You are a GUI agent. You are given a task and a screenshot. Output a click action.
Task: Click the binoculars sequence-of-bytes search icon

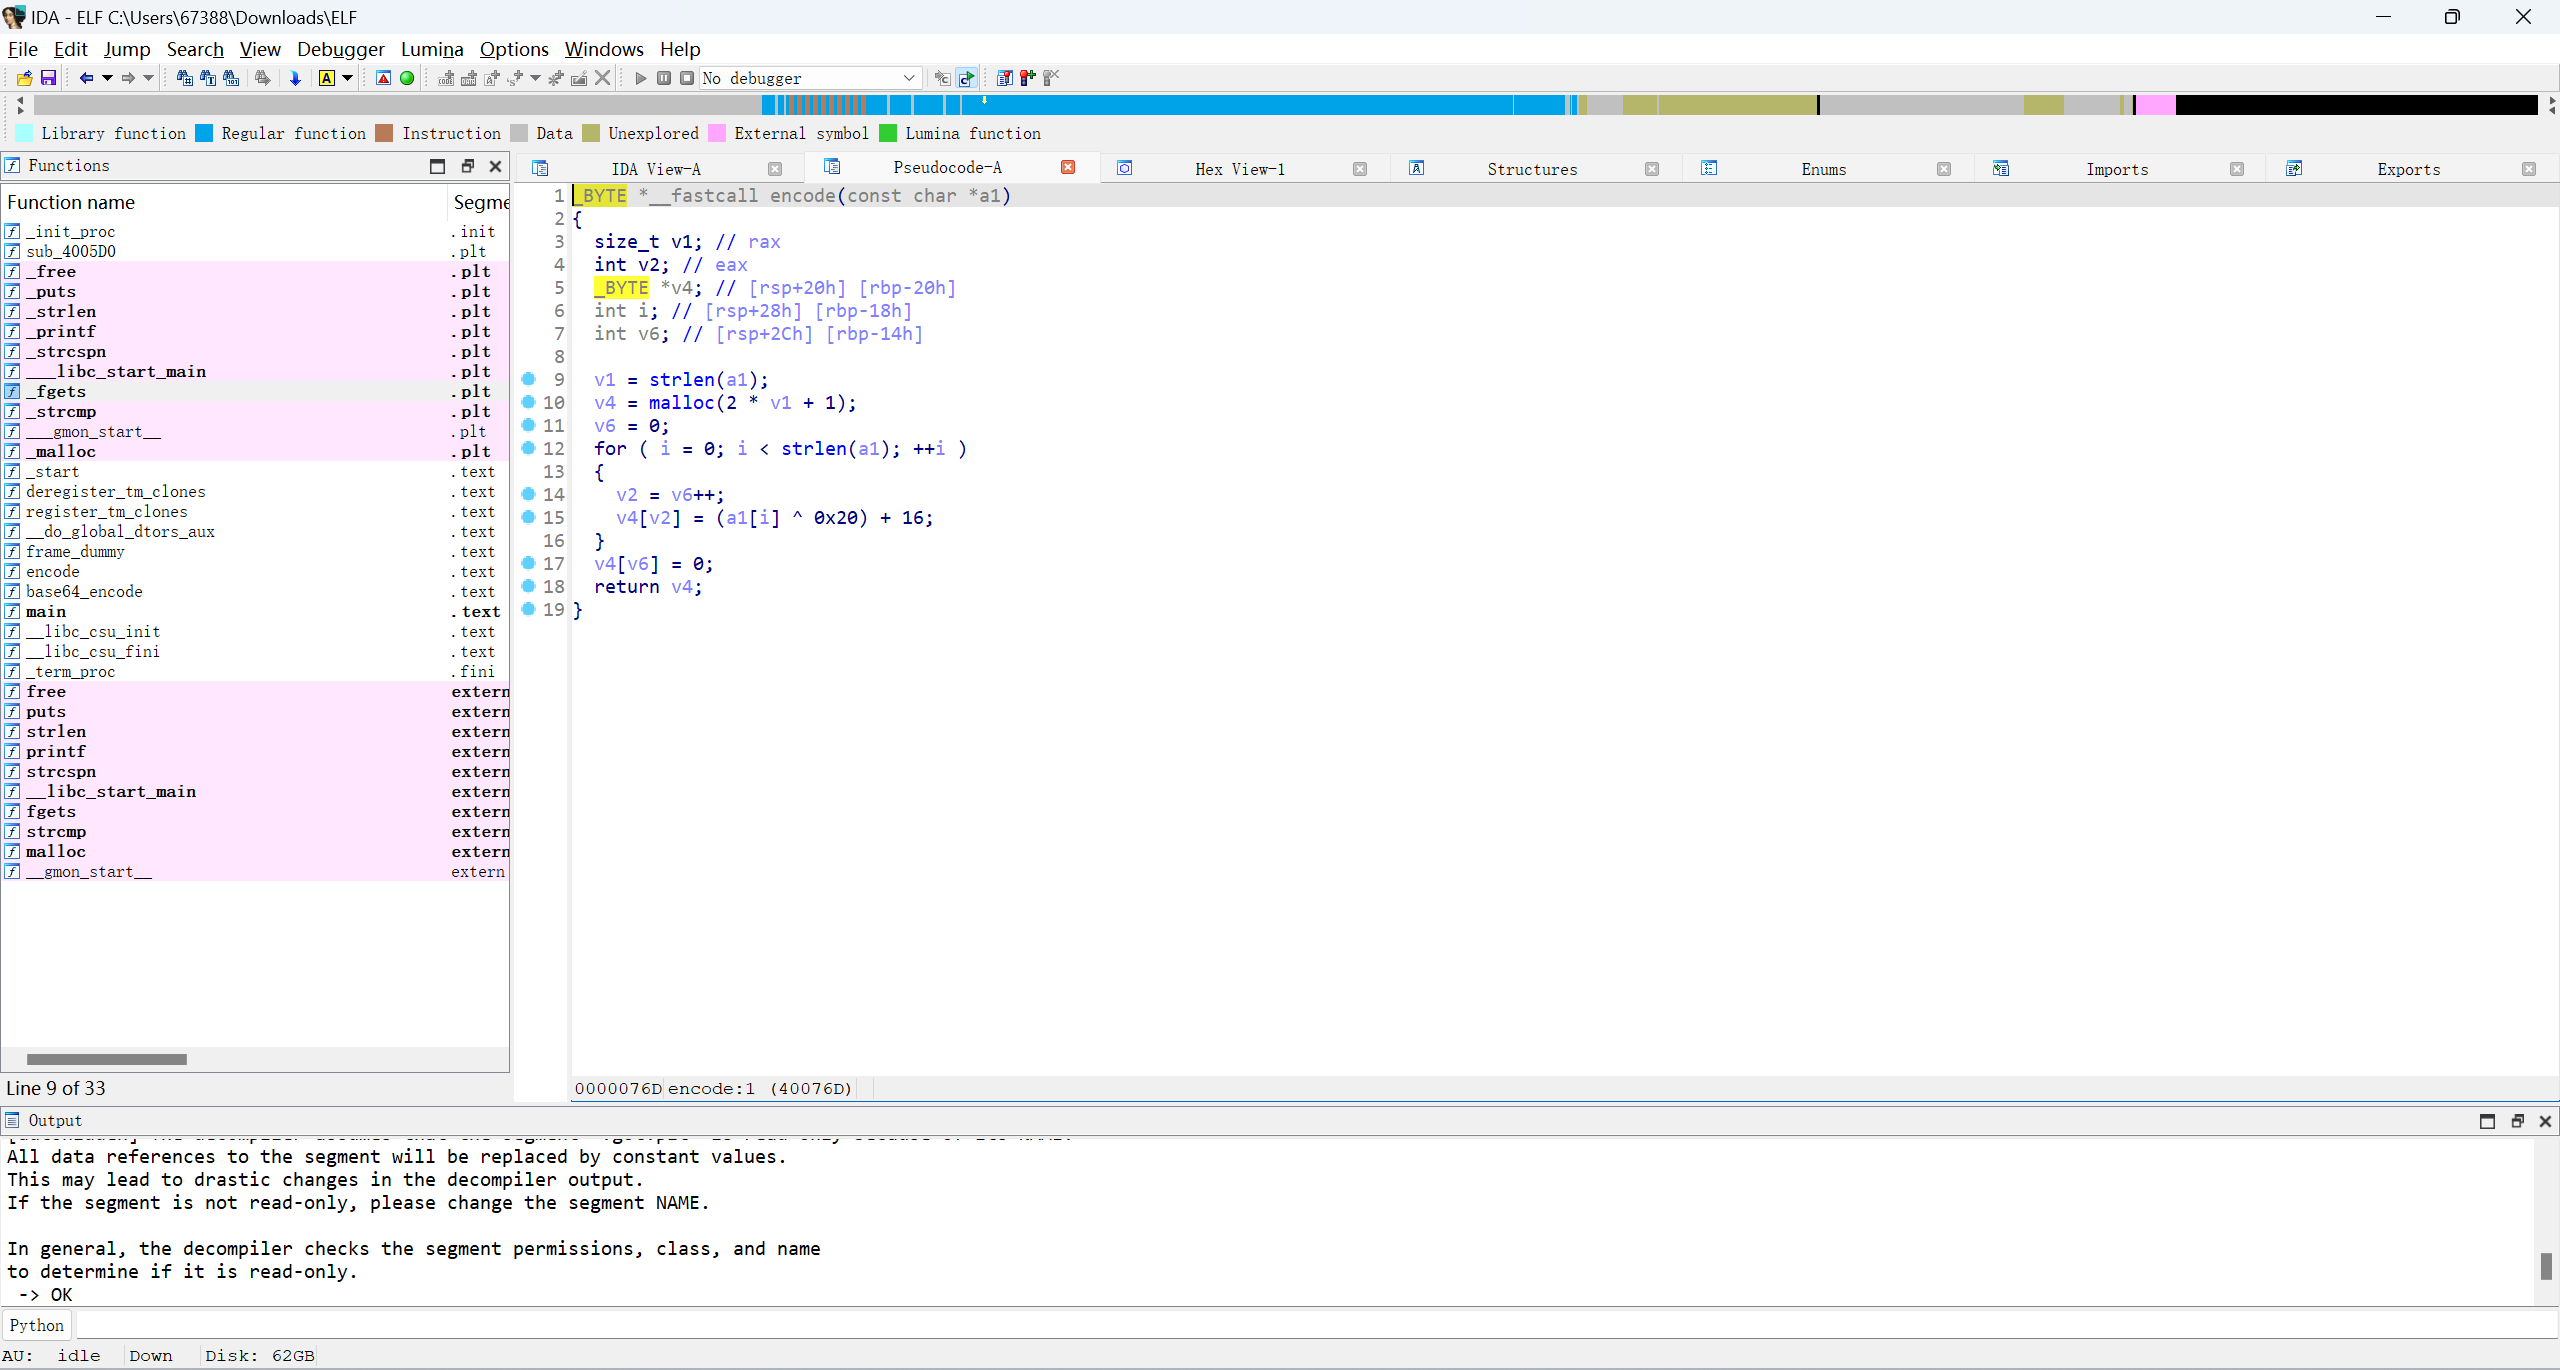coord(231,78)
